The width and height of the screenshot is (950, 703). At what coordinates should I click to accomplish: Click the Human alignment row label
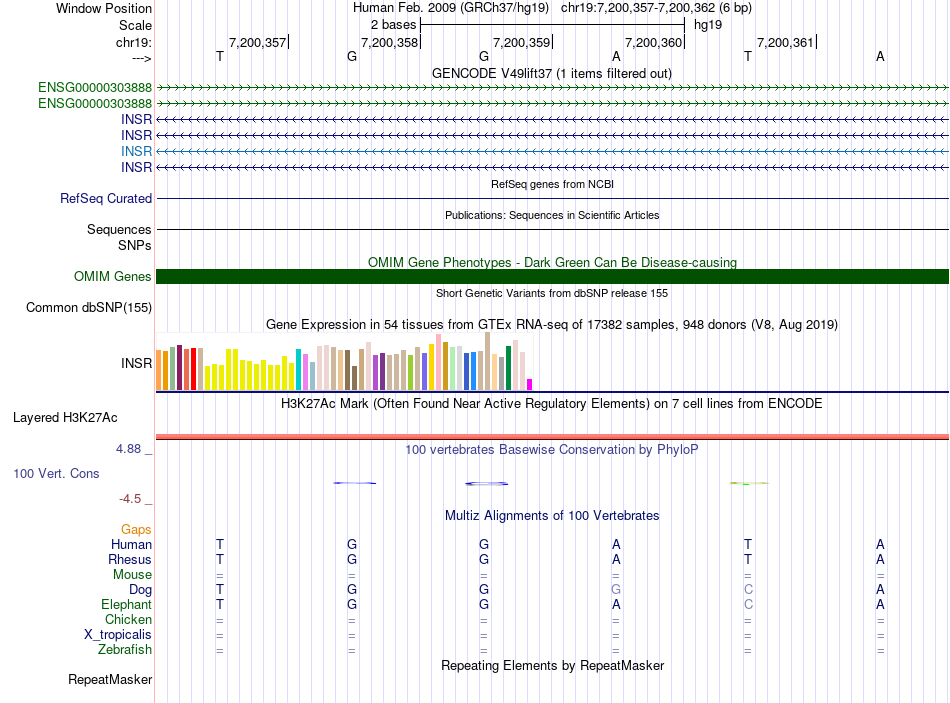pyautogui.click(x=131, y=544)
